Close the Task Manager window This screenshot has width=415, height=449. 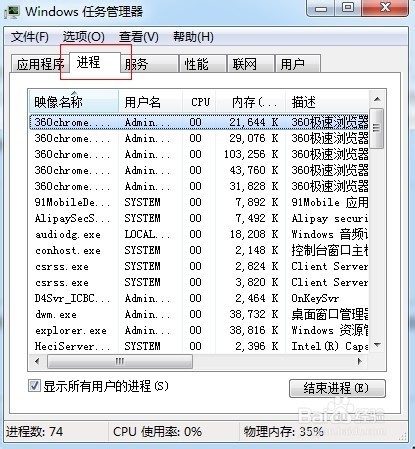pyautogui.click(x=385, y=7)
